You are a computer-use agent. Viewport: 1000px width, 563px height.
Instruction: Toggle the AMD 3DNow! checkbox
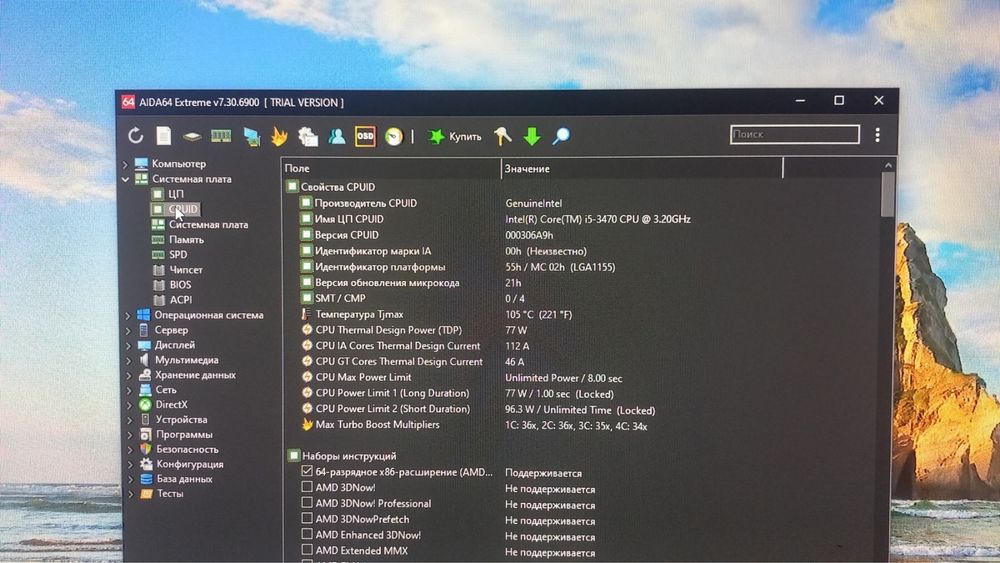point(307,487)
